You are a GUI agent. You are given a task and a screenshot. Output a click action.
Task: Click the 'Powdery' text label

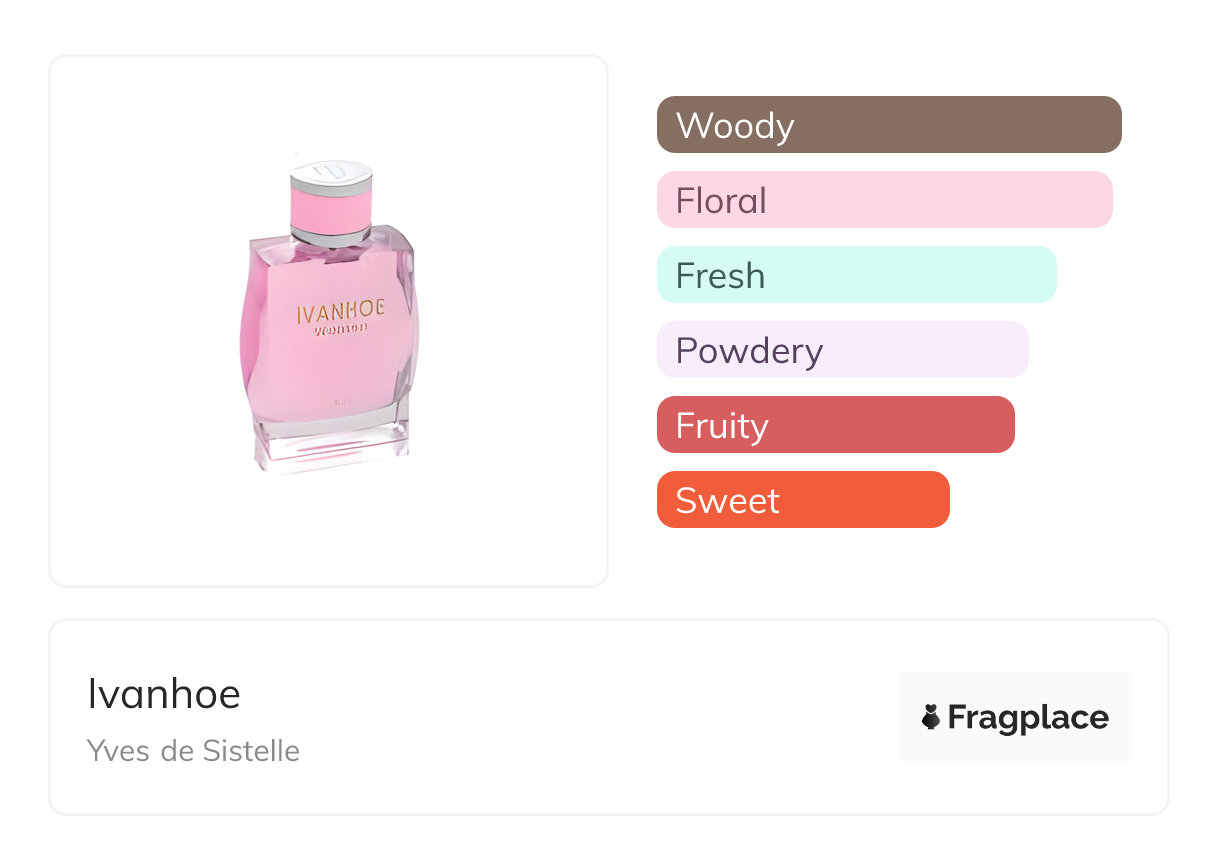pyautogui.click(x=749, y=351)
